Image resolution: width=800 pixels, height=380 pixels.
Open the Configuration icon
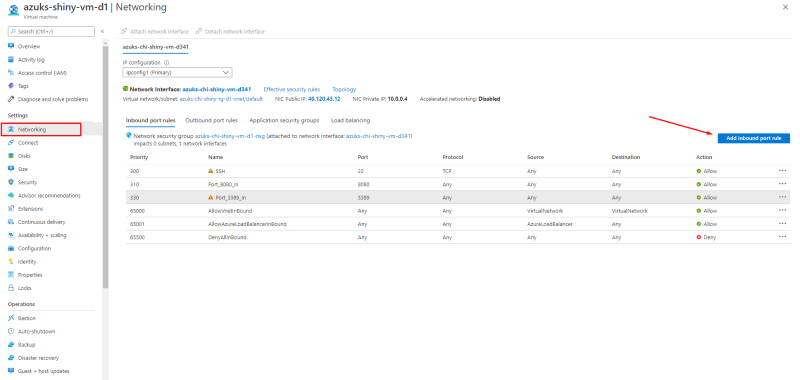coord(11,248)
